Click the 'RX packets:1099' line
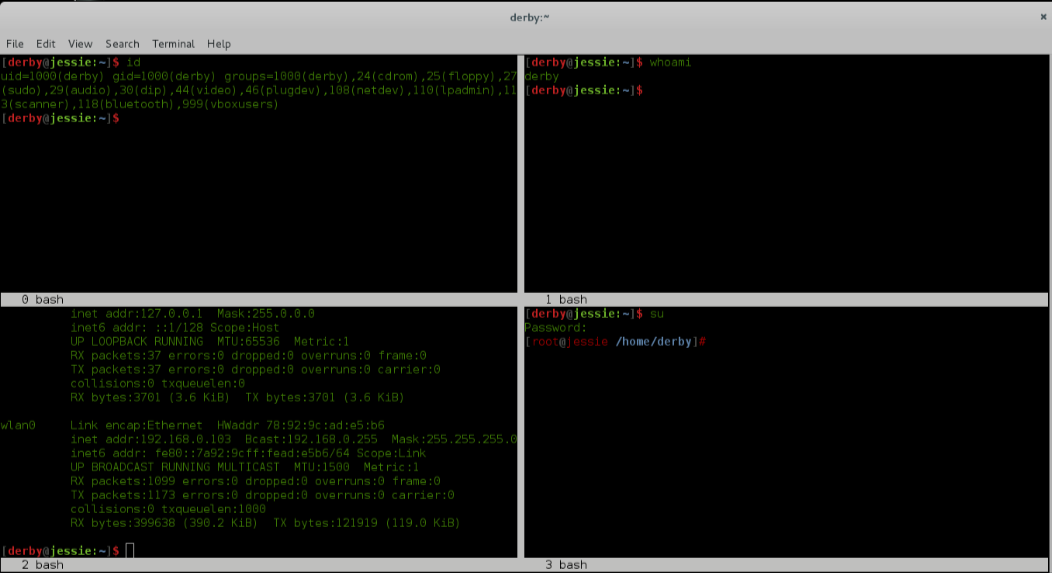The width and height of the screenshot is (1052, 573). pos(255,481)
